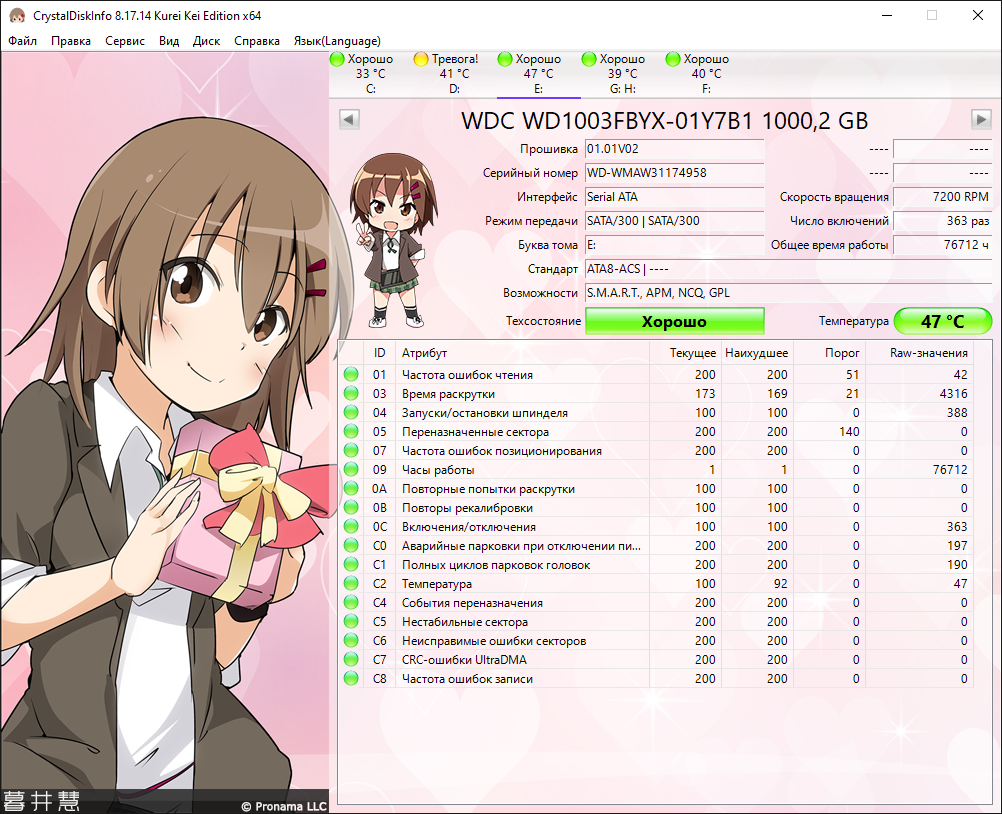Select the Повторные попытки раскрутки attribute text

click(488, 489)
